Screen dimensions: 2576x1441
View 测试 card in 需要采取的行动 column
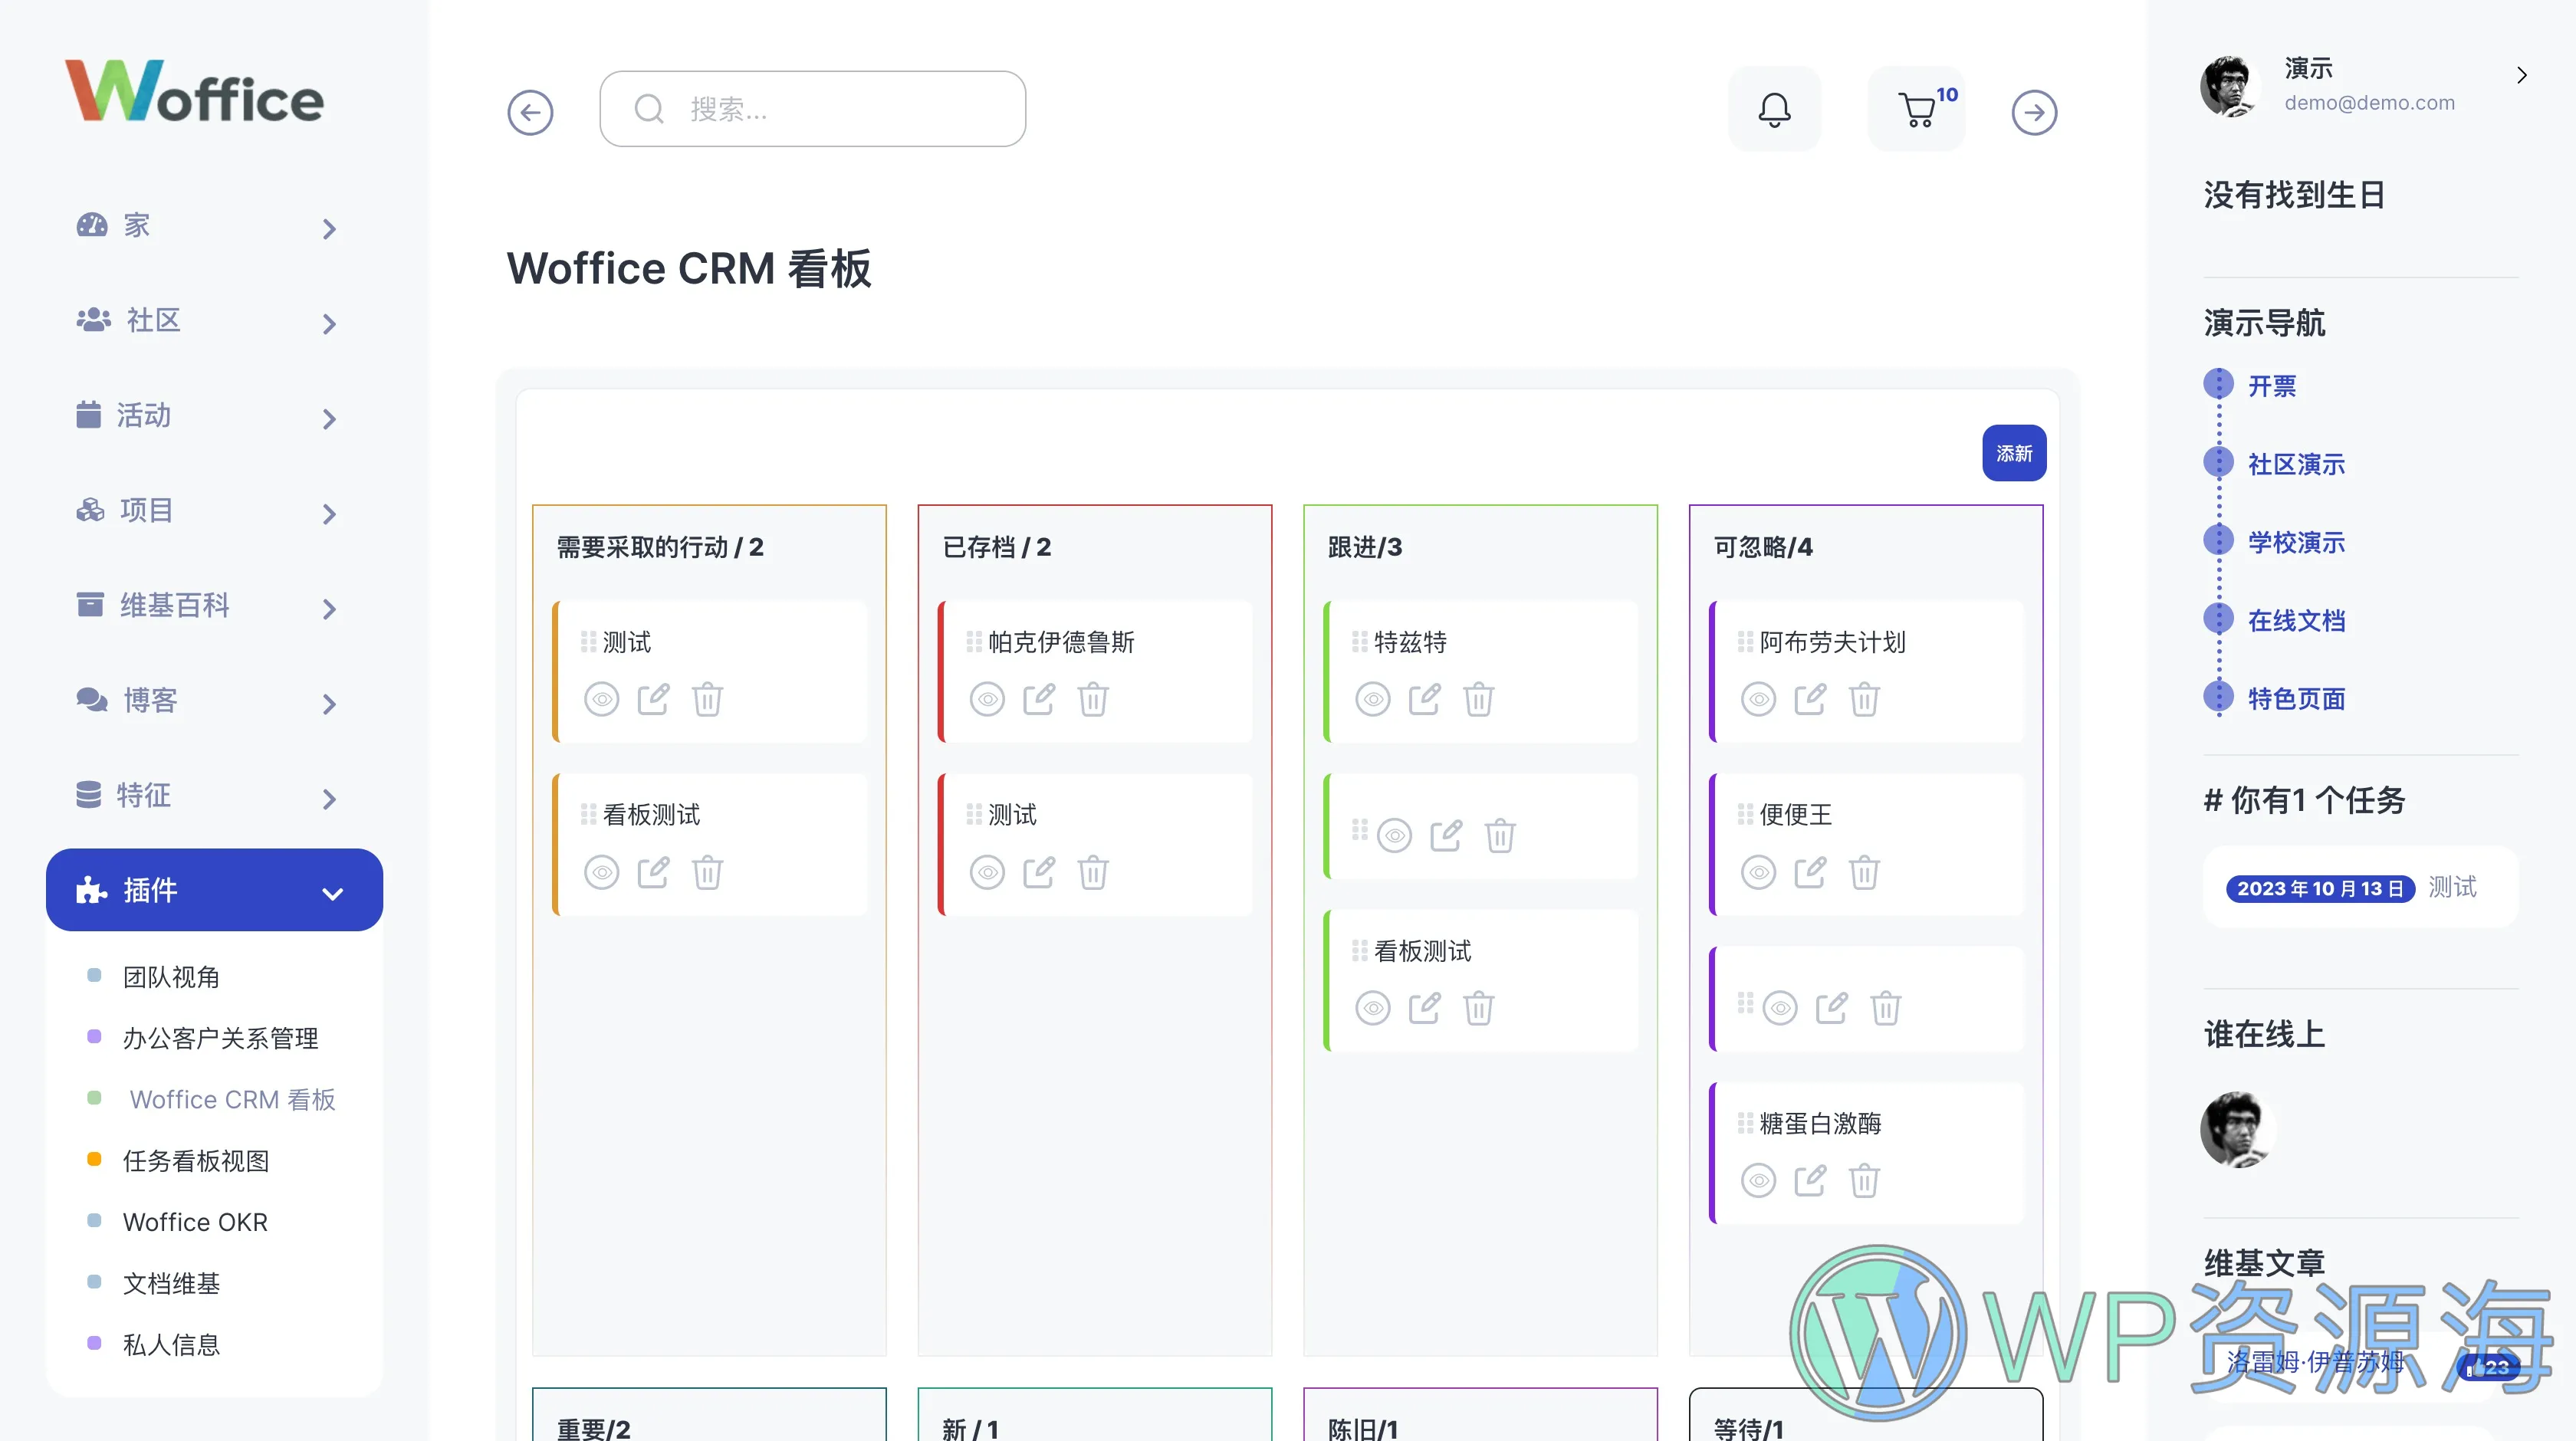pyautogui.click(x=602, y=699)
